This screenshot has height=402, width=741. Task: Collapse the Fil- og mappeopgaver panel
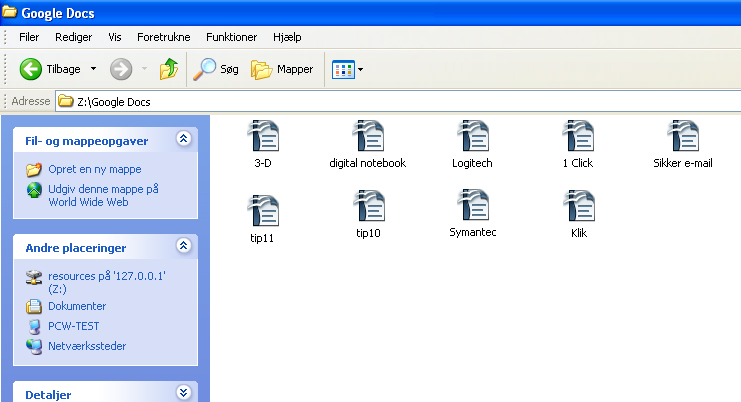click(x=183, y=140)
